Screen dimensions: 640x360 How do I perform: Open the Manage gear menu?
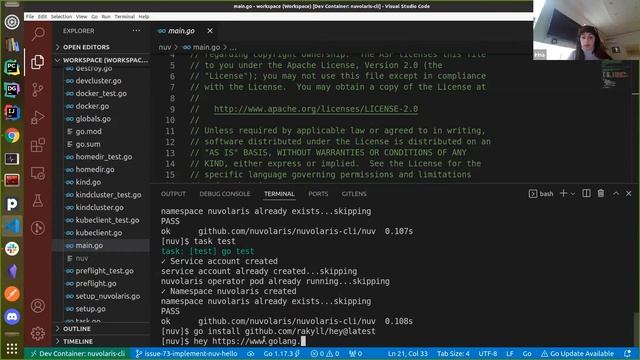38,333
